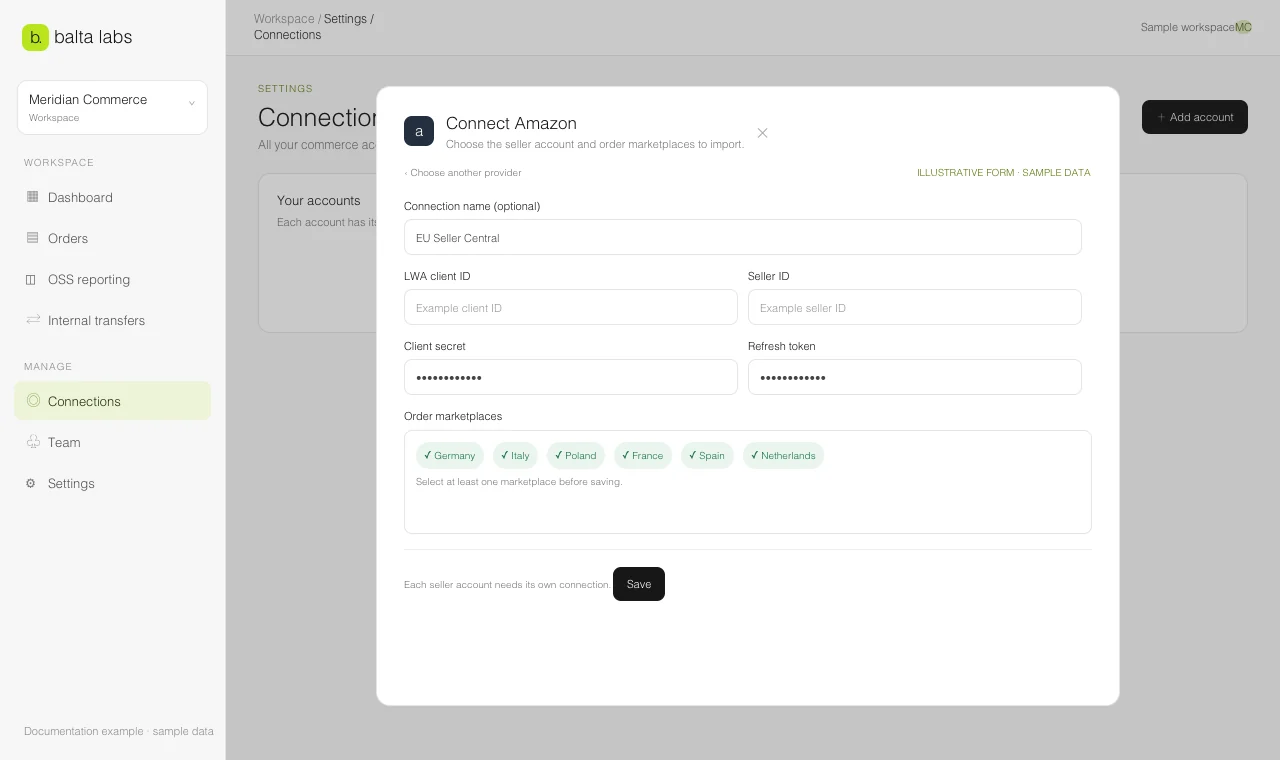Toggle the Netherlands marketplace chip

[x=783, y=455]
